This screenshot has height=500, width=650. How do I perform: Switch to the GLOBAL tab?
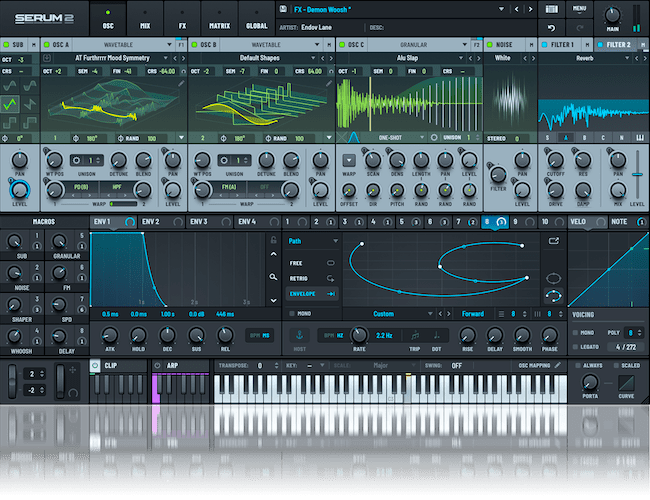tap(257, 19)
